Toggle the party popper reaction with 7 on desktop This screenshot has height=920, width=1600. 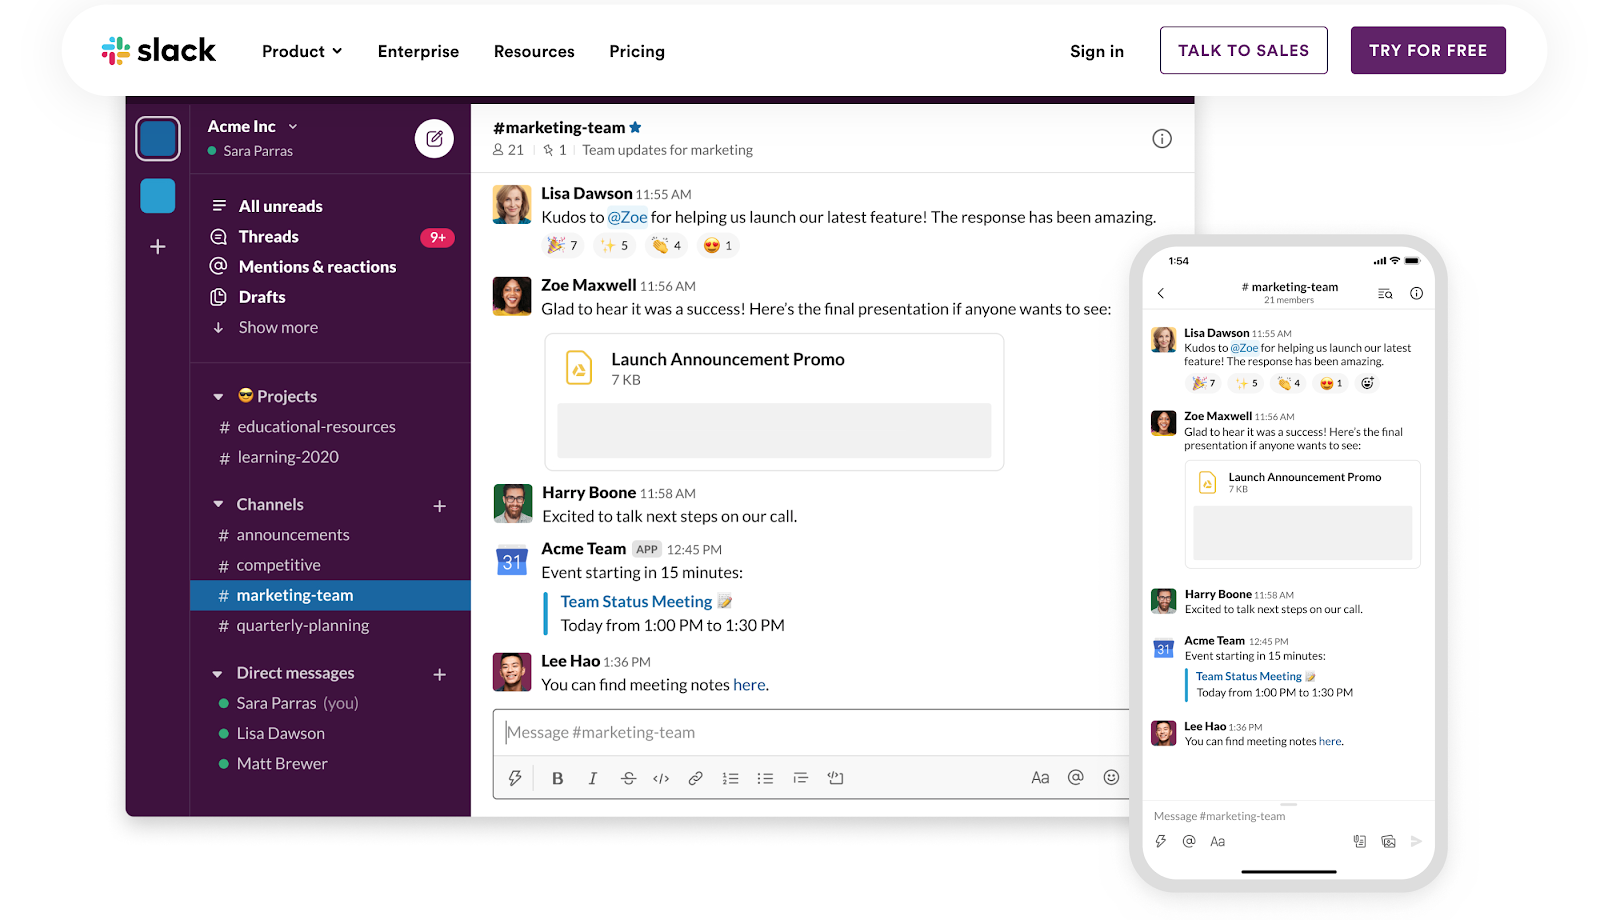pos(561,245)
